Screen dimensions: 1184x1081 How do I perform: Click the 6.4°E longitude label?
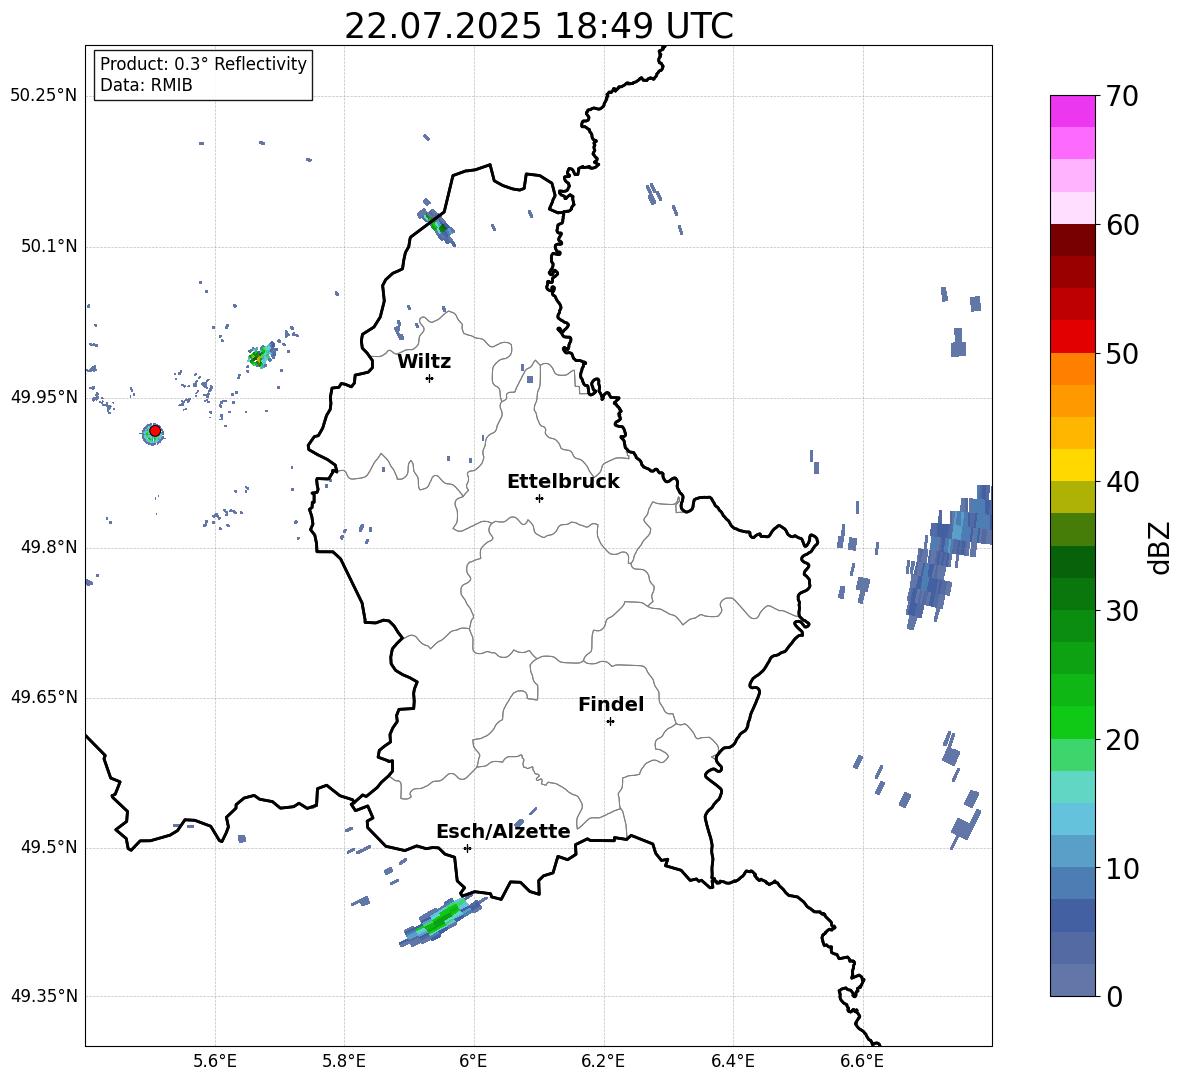click(x=733, y=1062)
